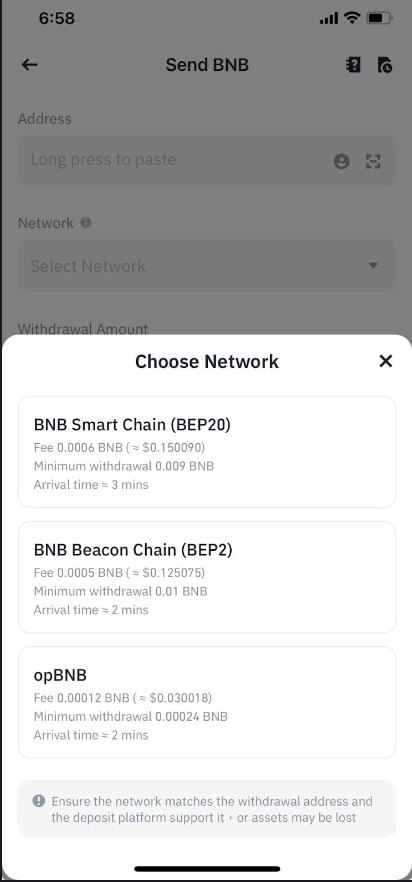Tap the Address paste input field
Screen dimensions: 412x882
(207, 160)
